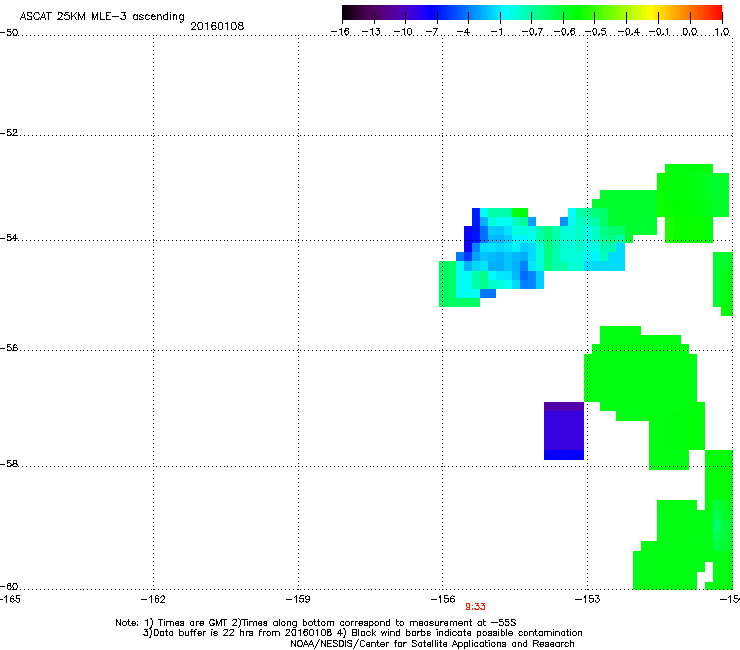
Task: Click latitude axis label '-54'
Action: coord(9,238)
